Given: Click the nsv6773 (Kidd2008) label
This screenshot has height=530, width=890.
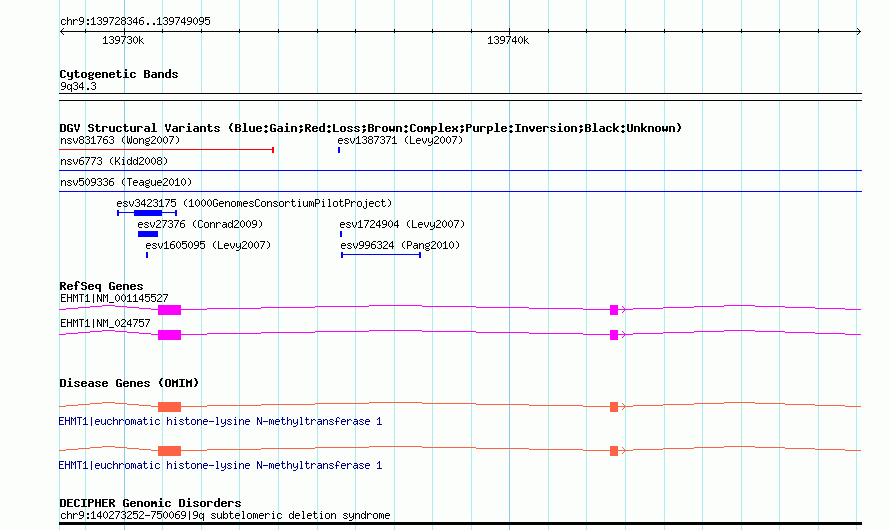Looking at the screenshot, I should tap(114, 161).
